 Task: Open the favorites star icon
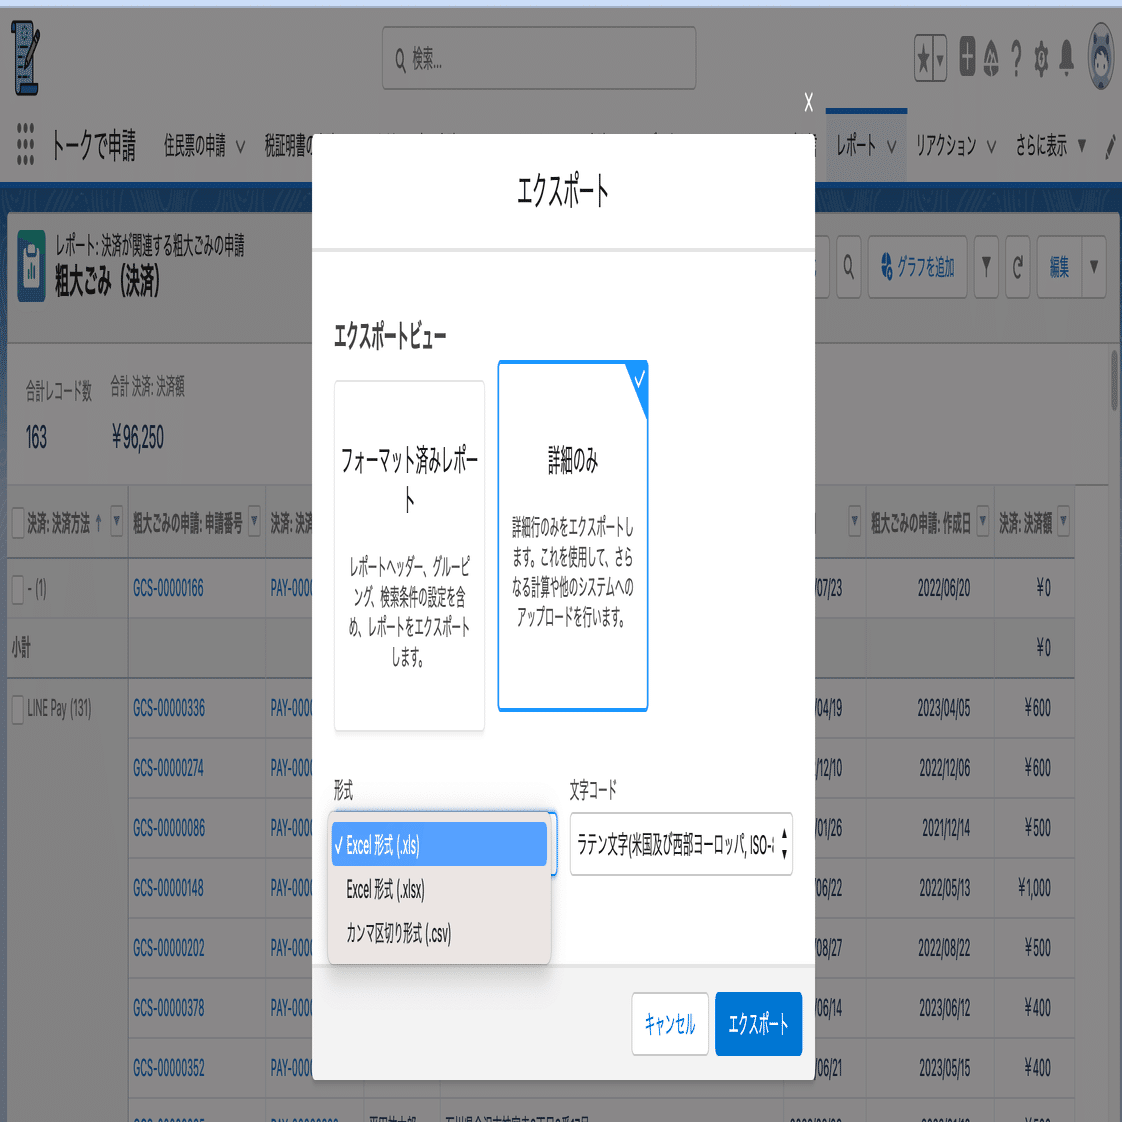tap(924, 58)
